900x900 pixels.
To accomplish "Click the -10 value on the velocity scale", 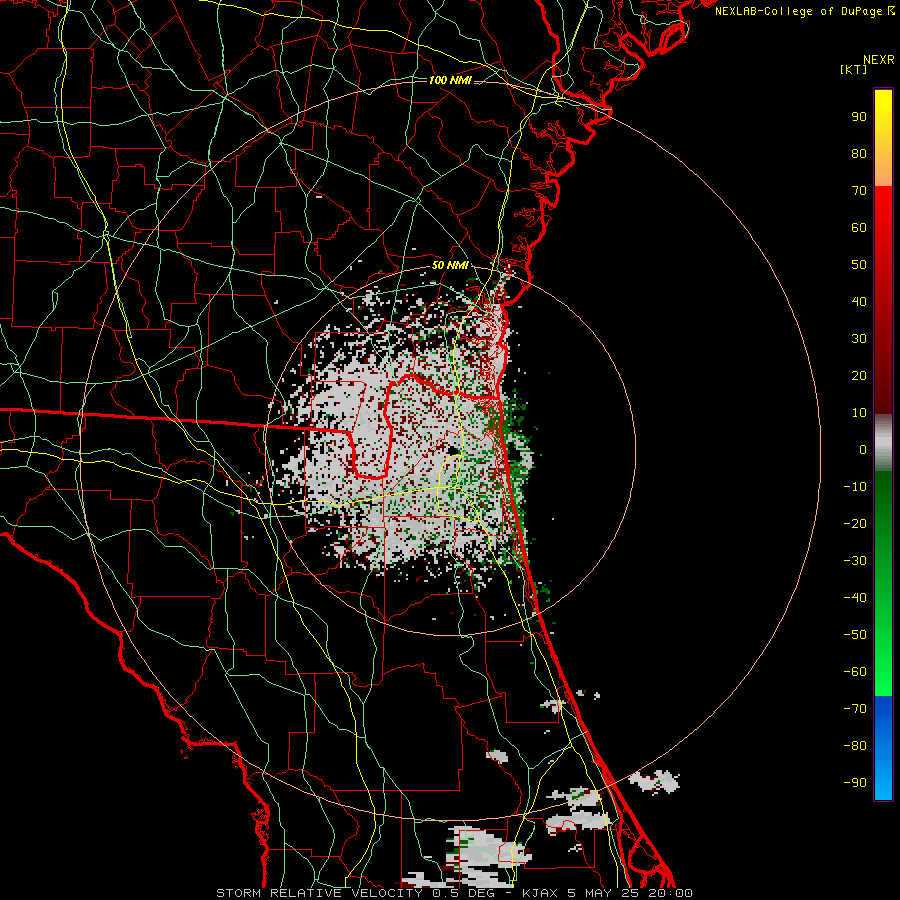I will [x=855, y=487].
